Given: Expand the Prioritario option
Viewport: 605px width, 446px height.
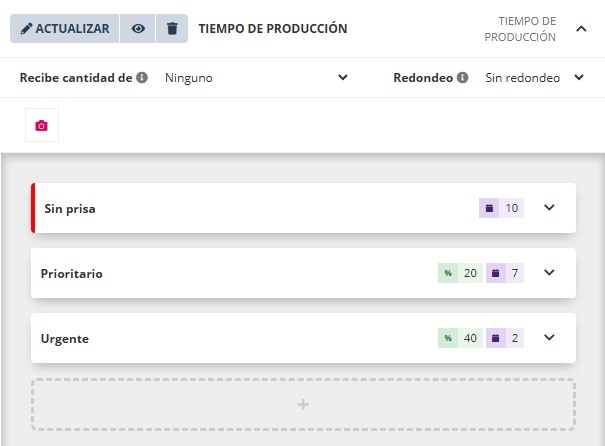Looking at the screenshot, I should [x=548, y=273].
